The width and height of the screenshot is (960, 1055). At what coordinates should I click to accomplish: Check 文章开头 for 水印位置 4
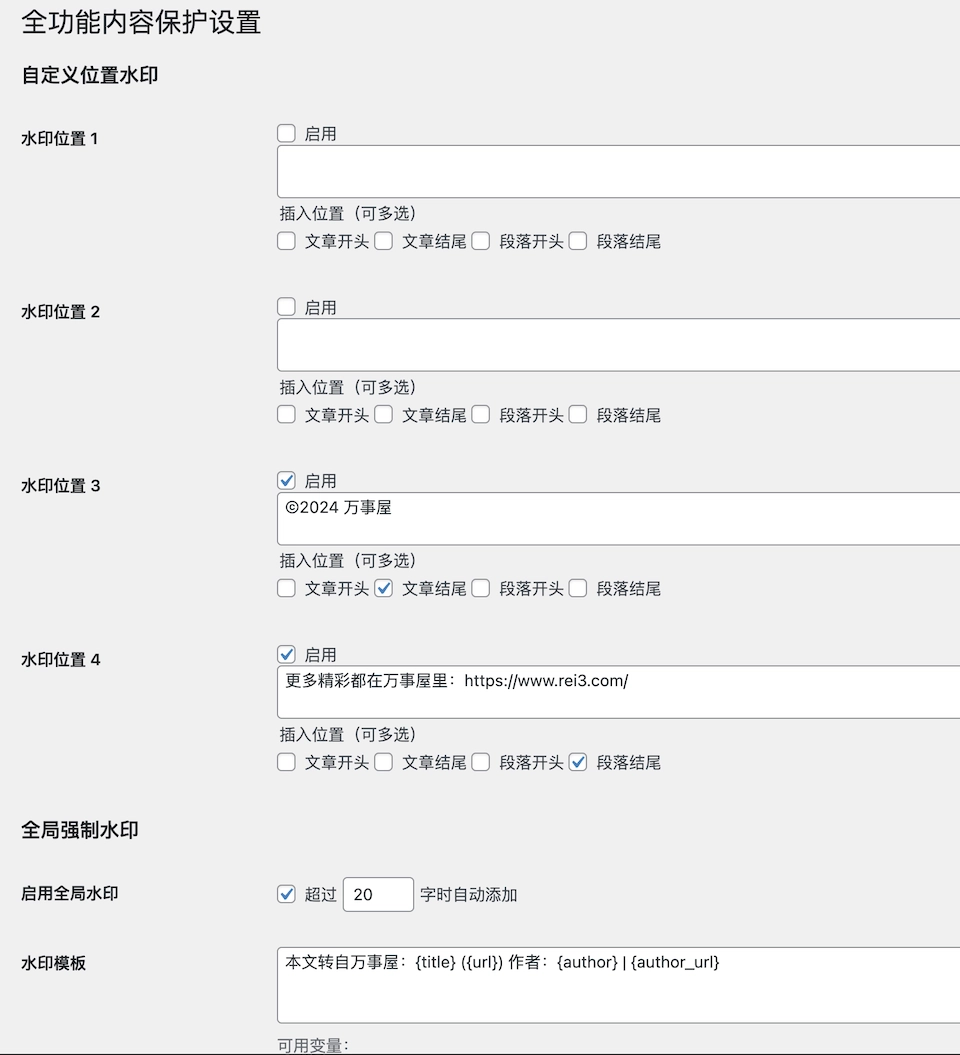287,762
